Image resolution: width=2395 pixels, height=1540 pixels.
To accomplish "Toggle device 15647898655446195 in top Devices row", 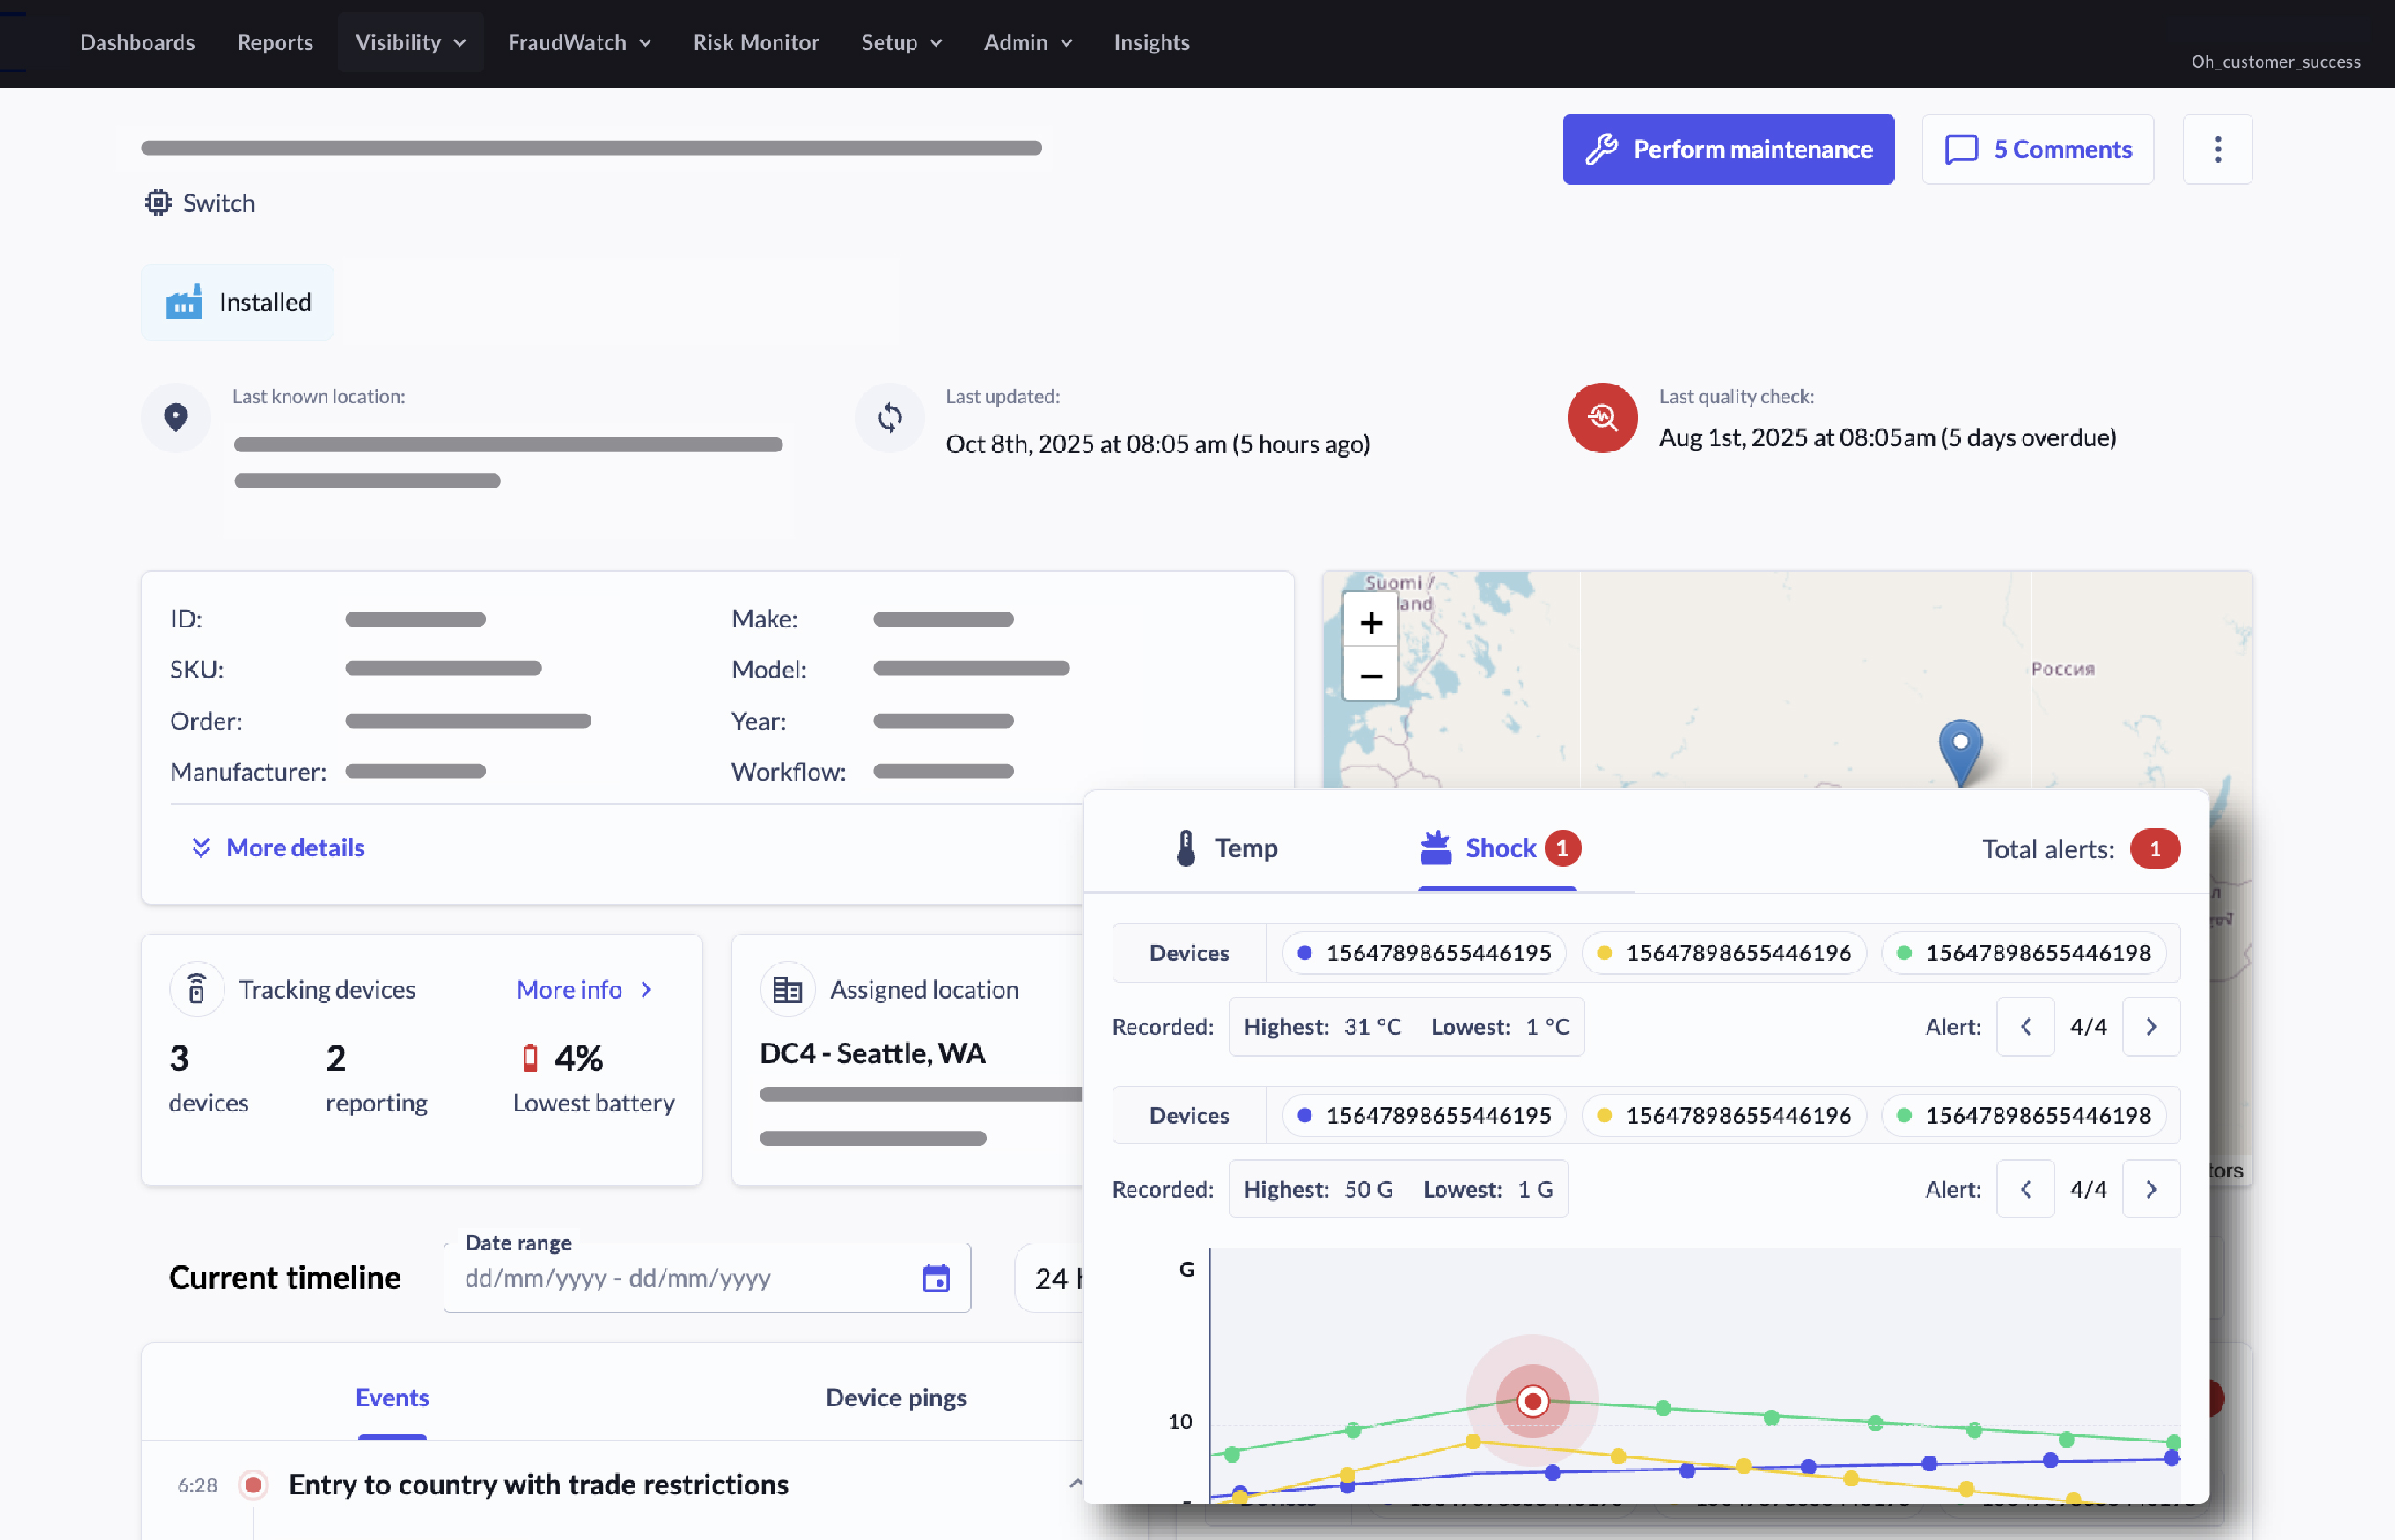I will coord(1424,952).
